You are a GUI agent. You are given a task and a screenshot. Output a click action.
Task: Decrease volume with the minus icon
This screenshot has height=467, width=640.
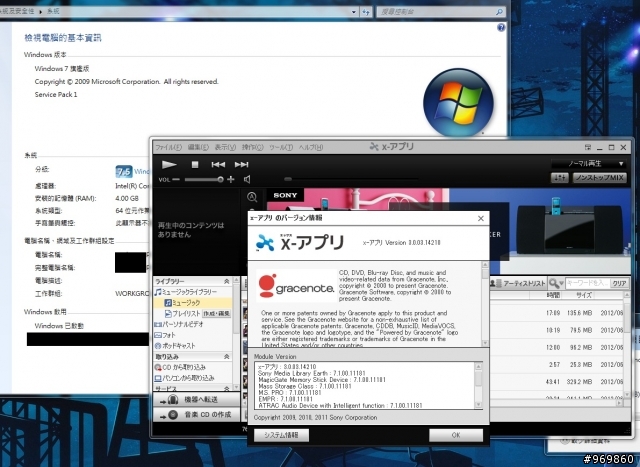click(176, 179)
